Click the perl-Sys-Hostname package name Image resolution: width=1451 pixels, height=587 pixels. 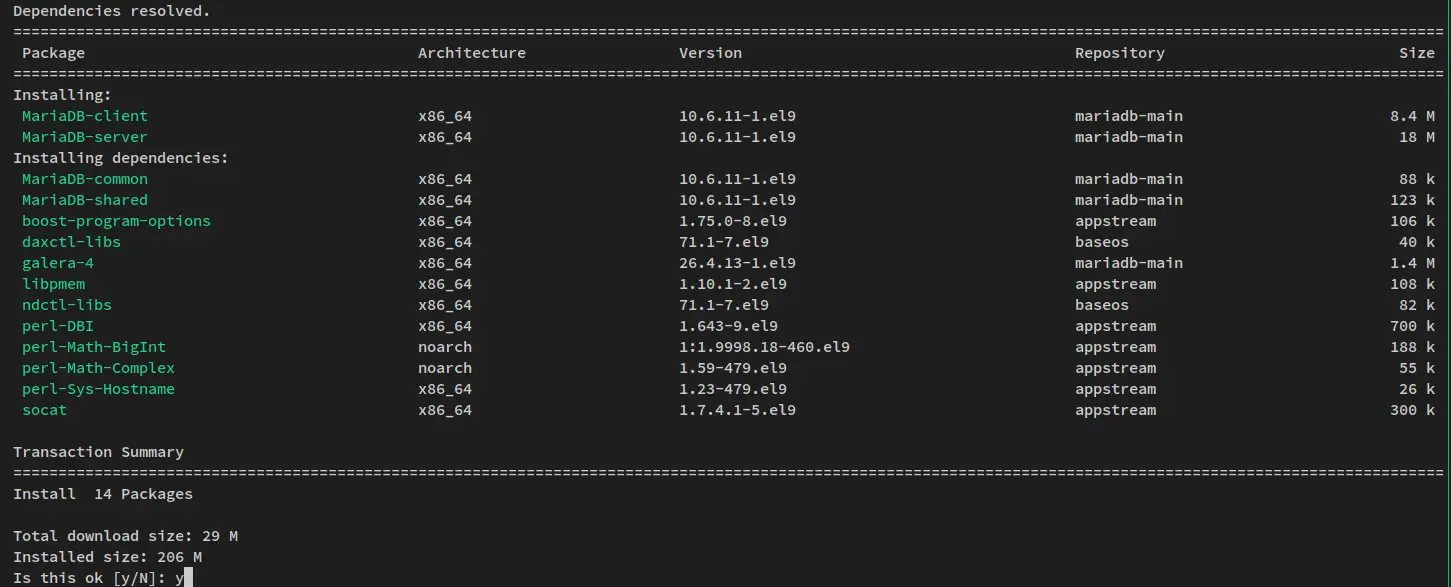[x=98, y=389]
